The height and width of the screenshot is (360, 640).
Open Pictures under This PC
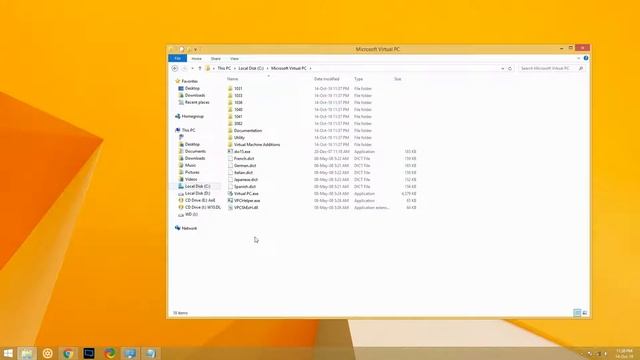192,172
